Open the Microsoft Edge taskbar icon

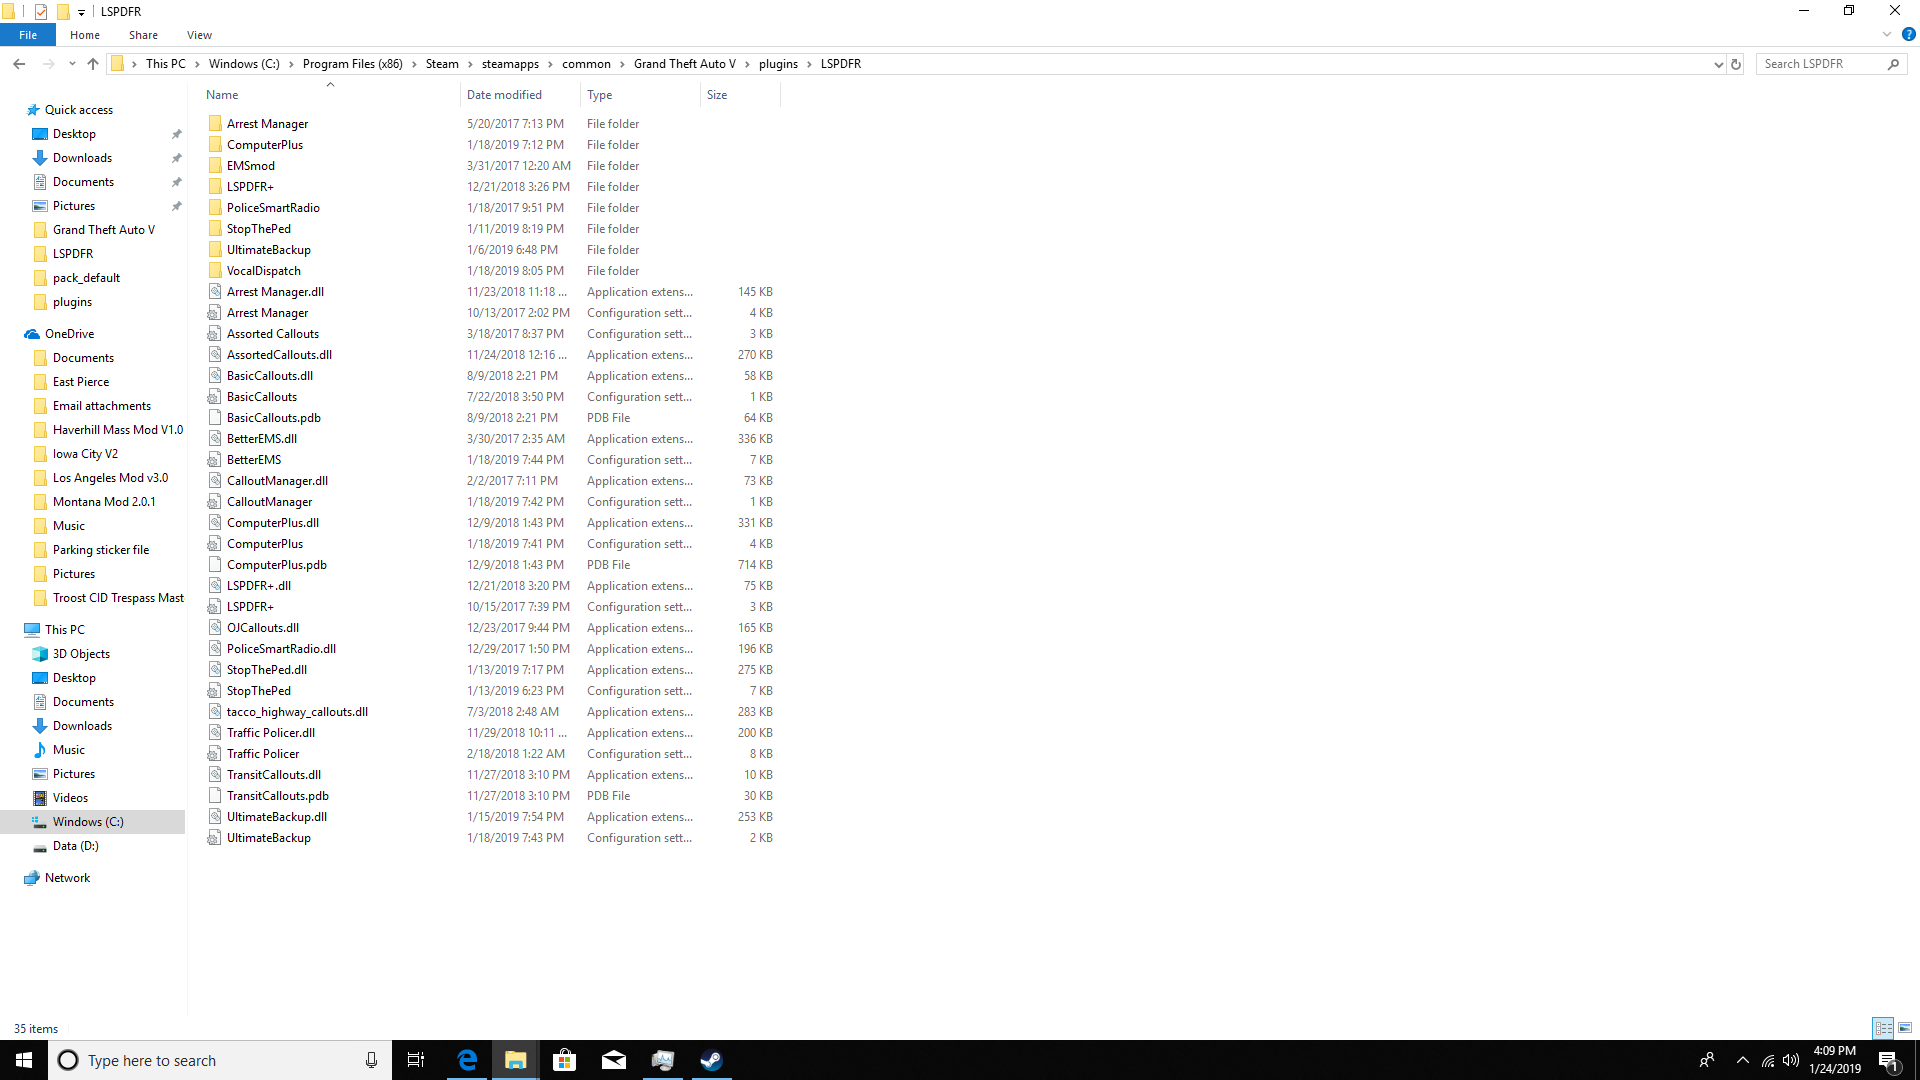[467, 1060]
